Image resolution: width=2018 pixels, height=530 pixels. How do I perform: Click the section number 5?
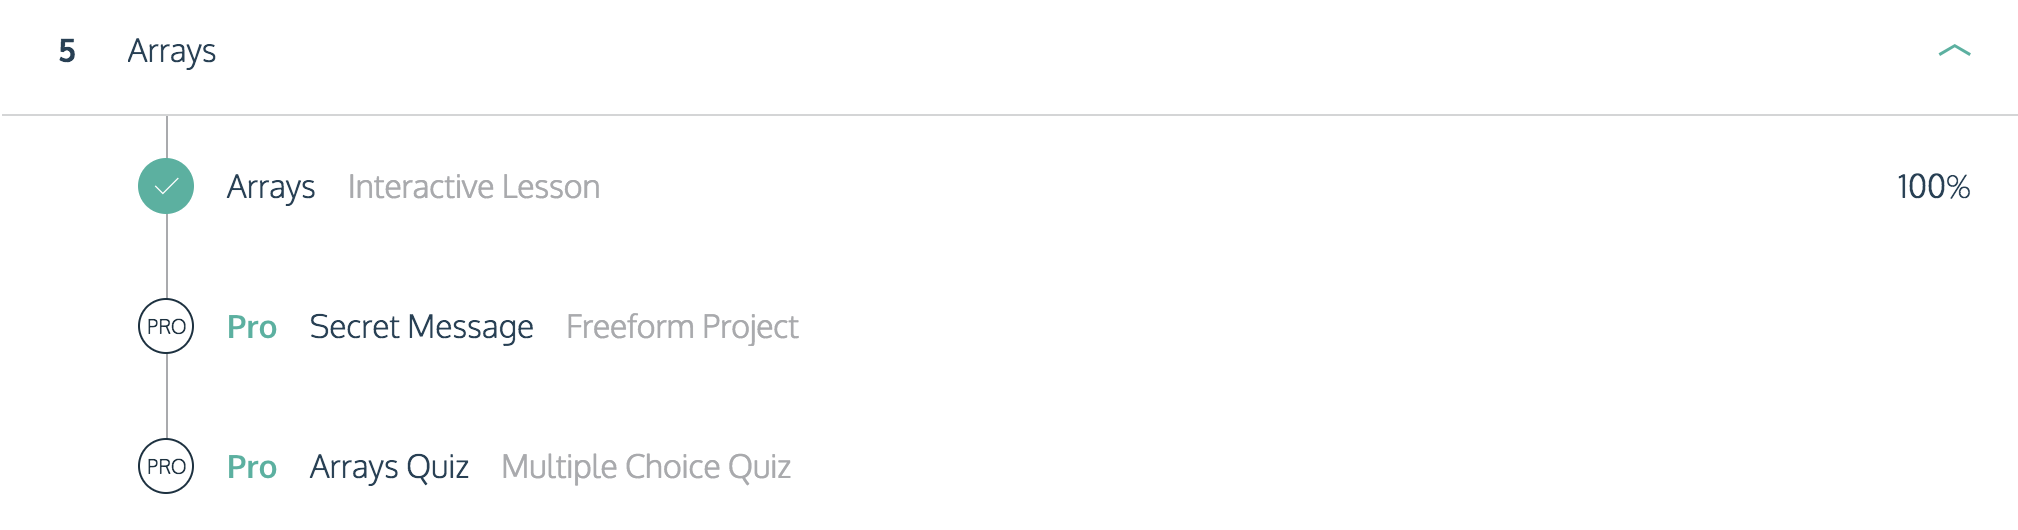pos(67,51)
